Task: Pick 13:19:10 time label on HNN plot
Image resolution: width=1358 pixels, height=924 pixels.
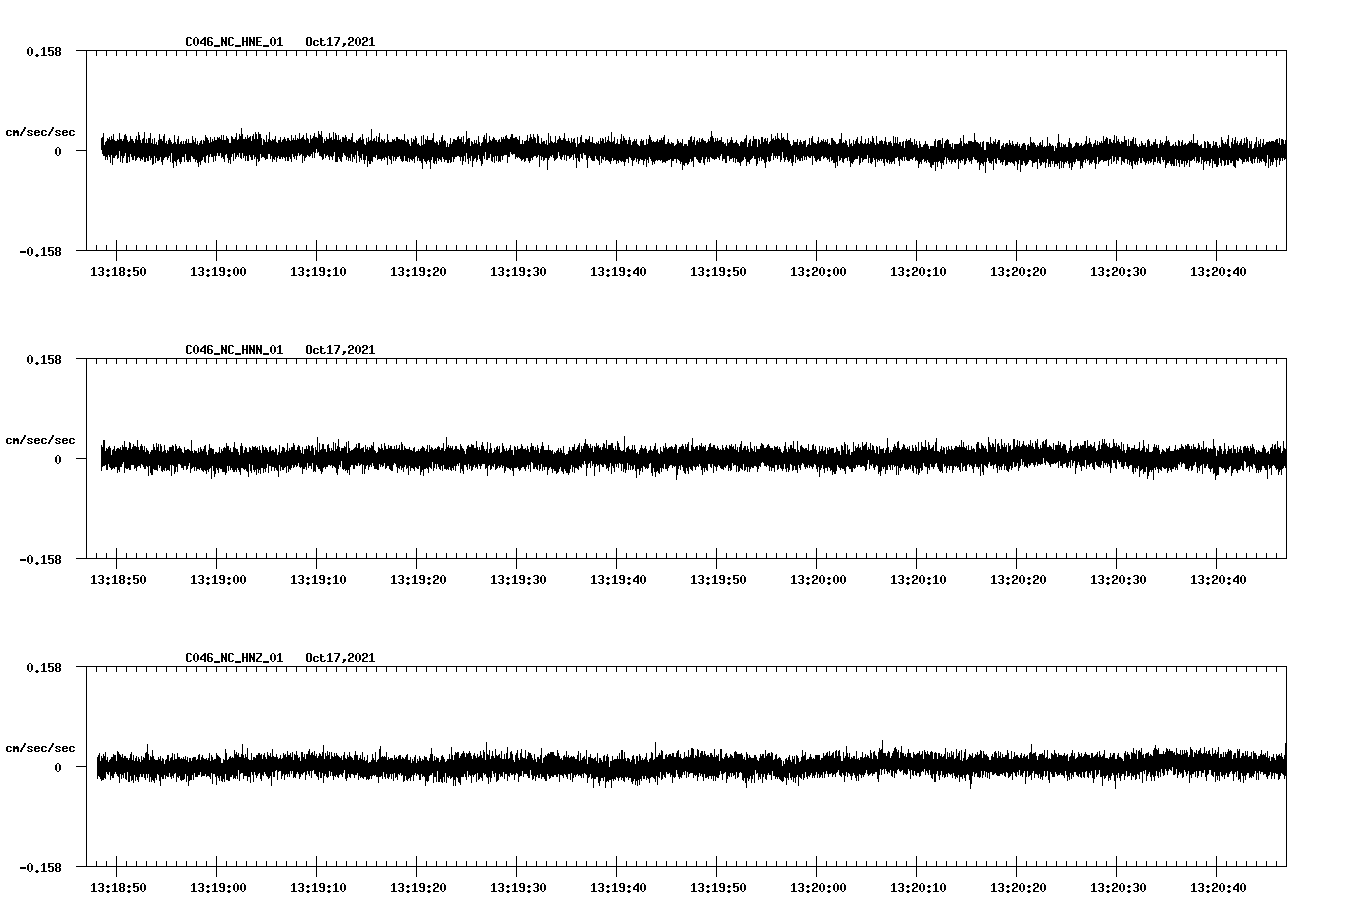Action: point(318,579)
